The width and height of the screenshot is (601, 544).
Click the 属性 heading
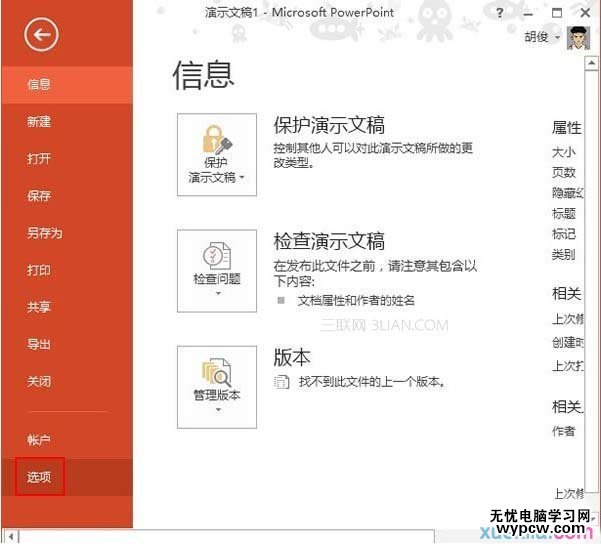(x=567, y=128)
